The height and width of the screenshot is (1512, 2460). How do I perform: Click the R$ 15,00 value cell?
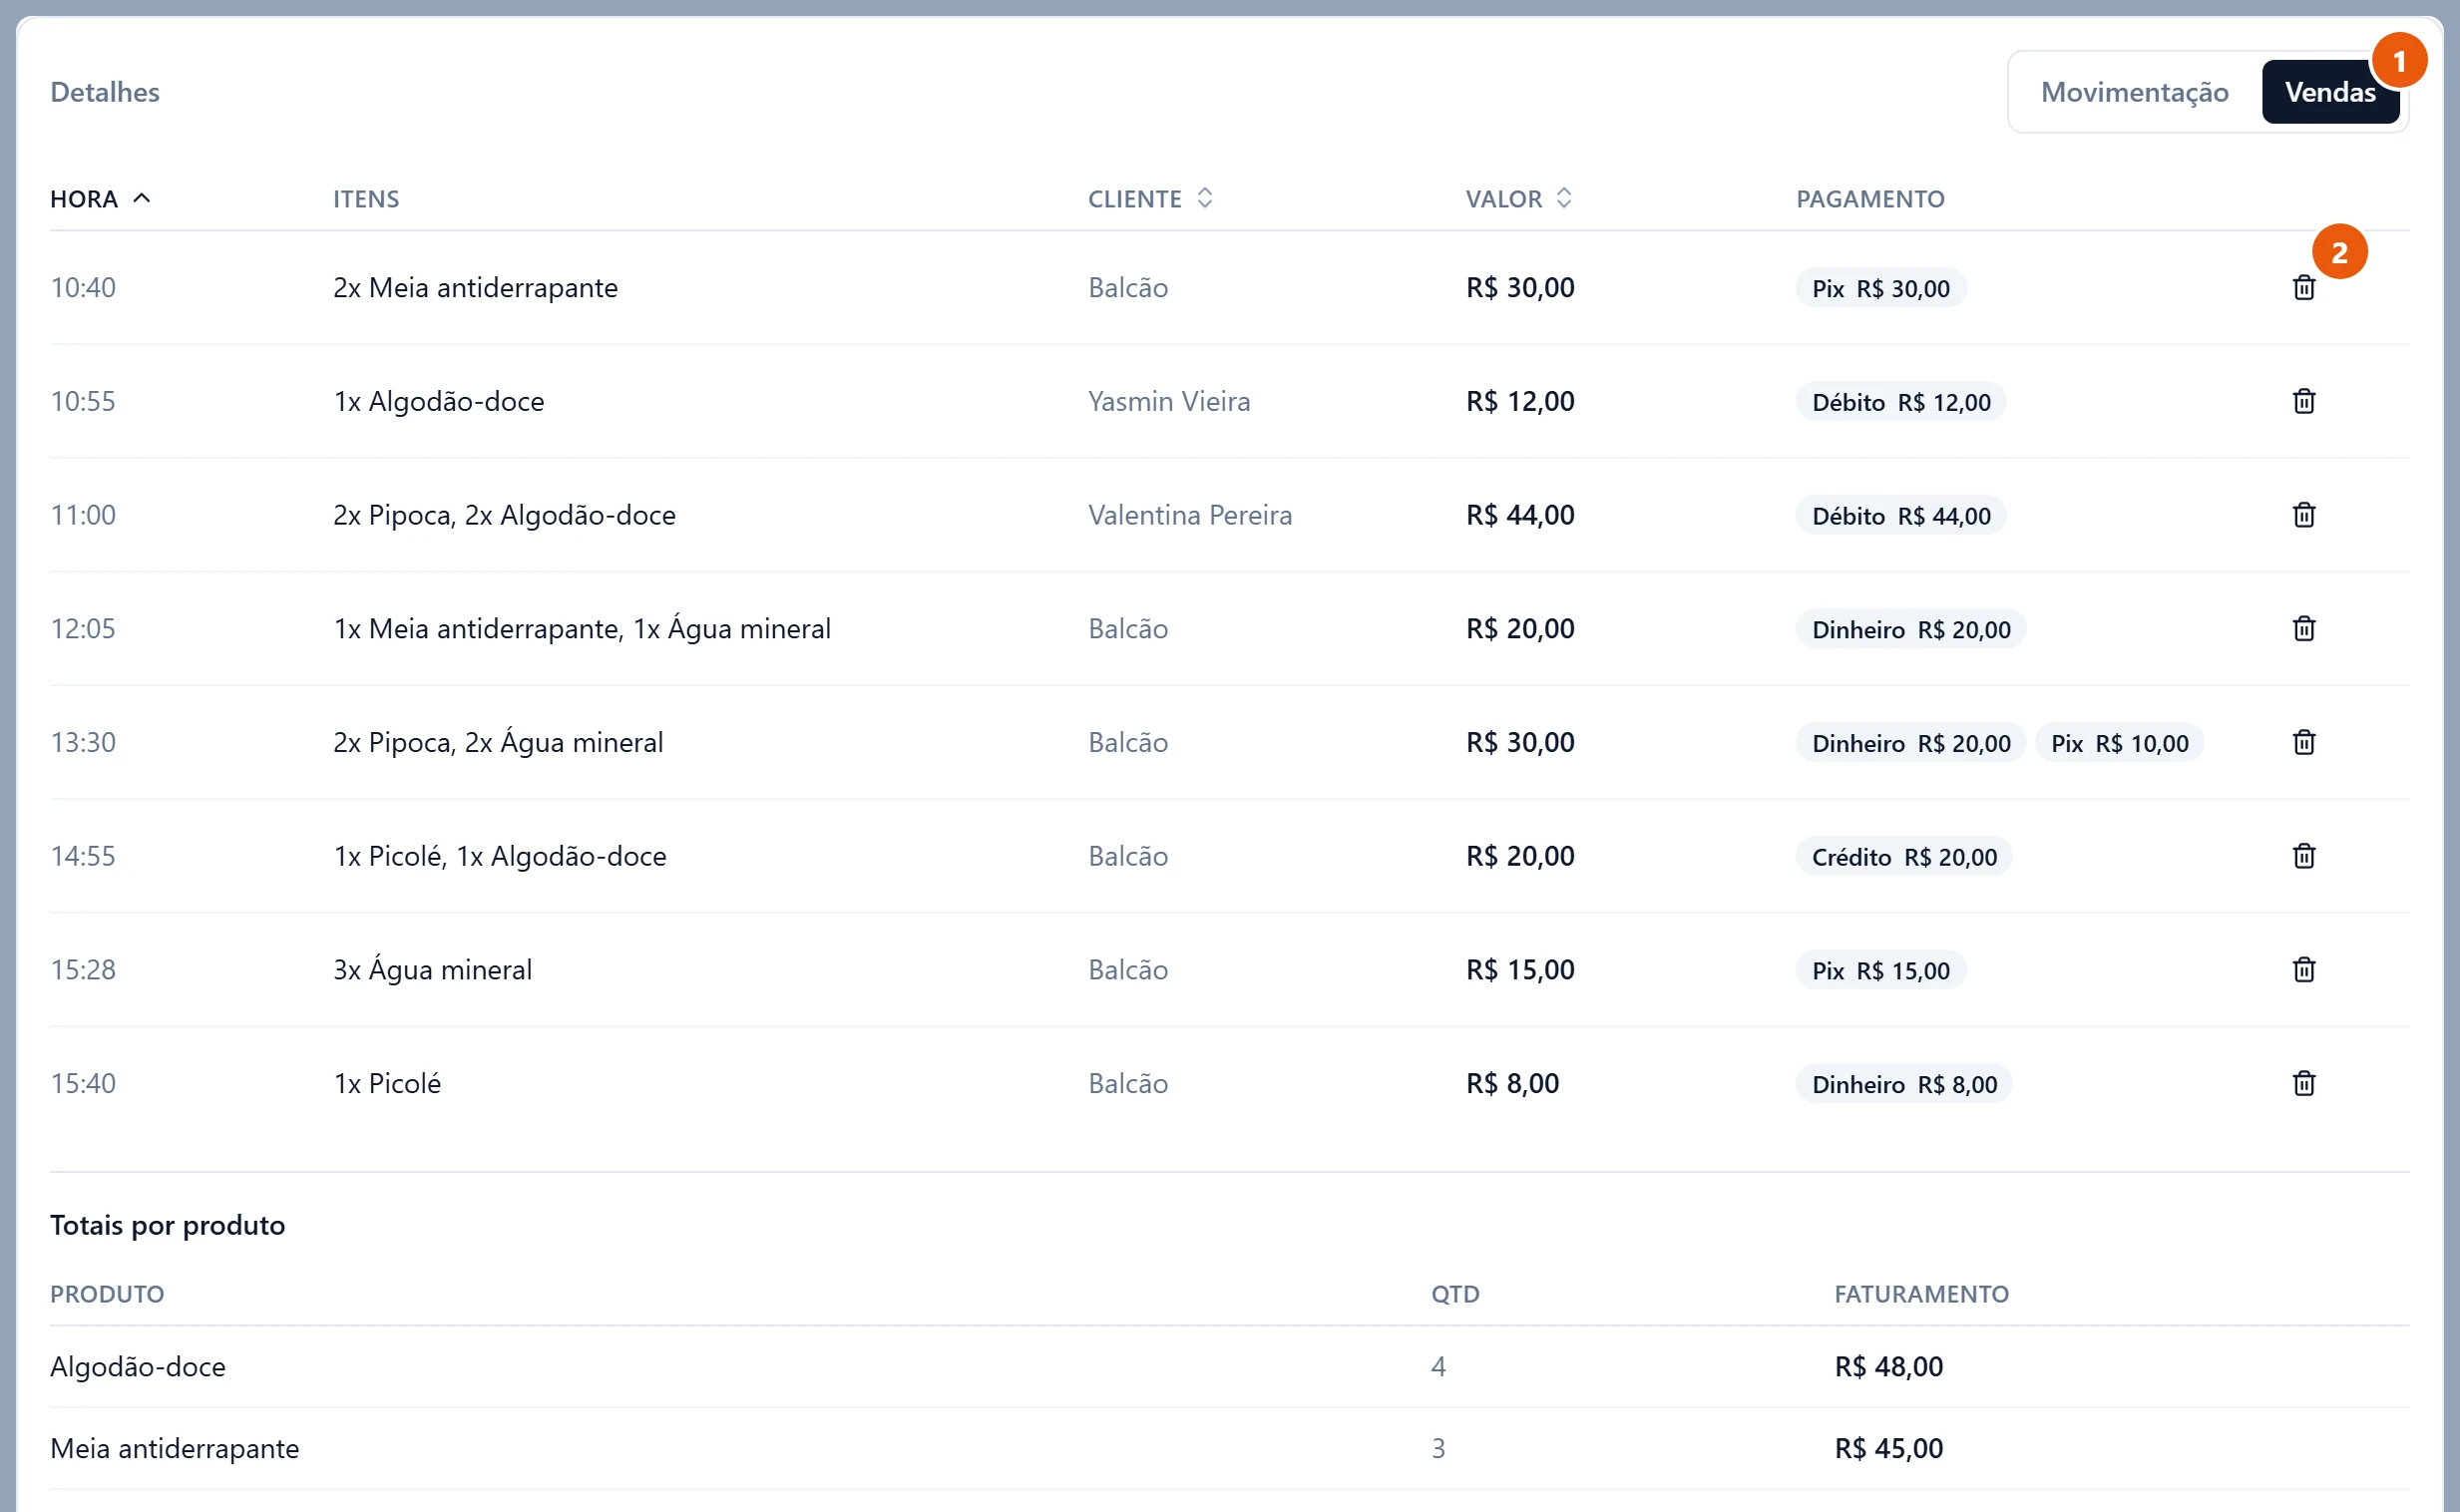click(x=1520, y=970)
